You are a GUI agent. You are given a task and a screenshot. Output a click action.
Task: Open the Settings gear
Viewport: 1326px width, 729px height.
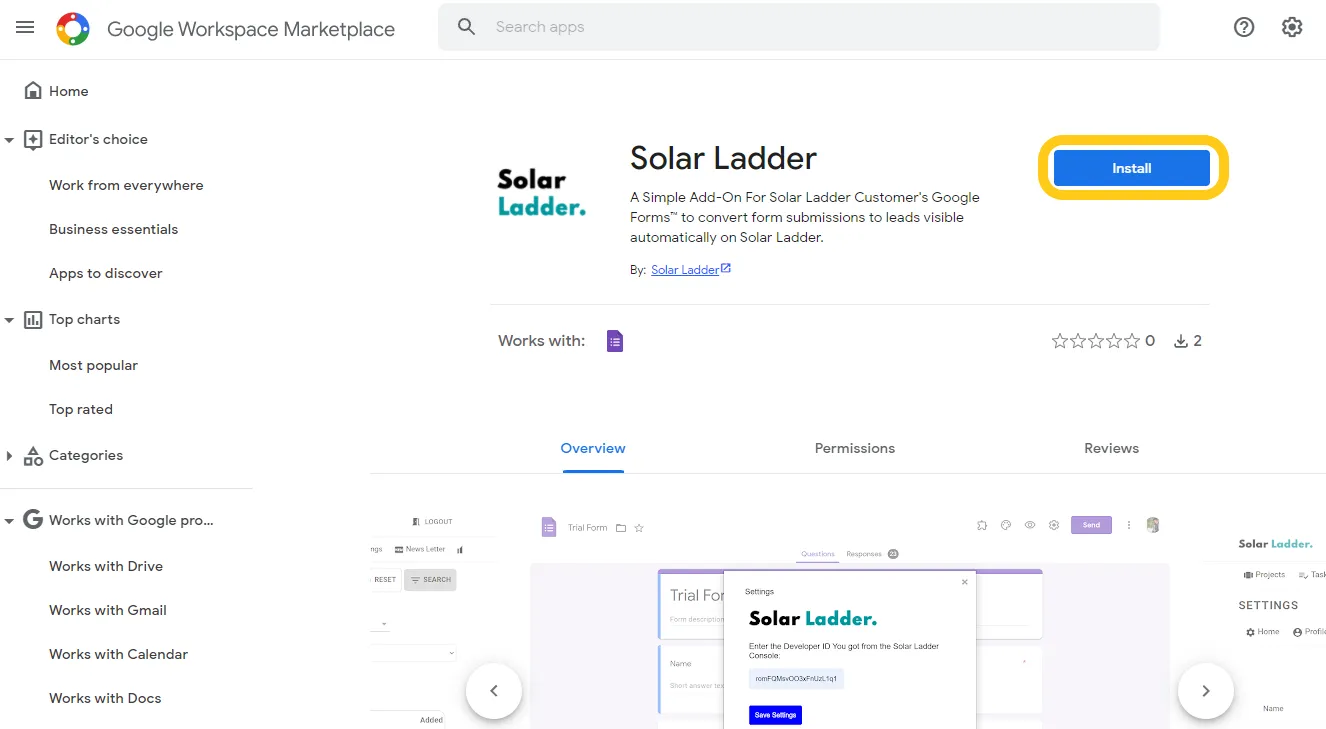click(1292, 28)
